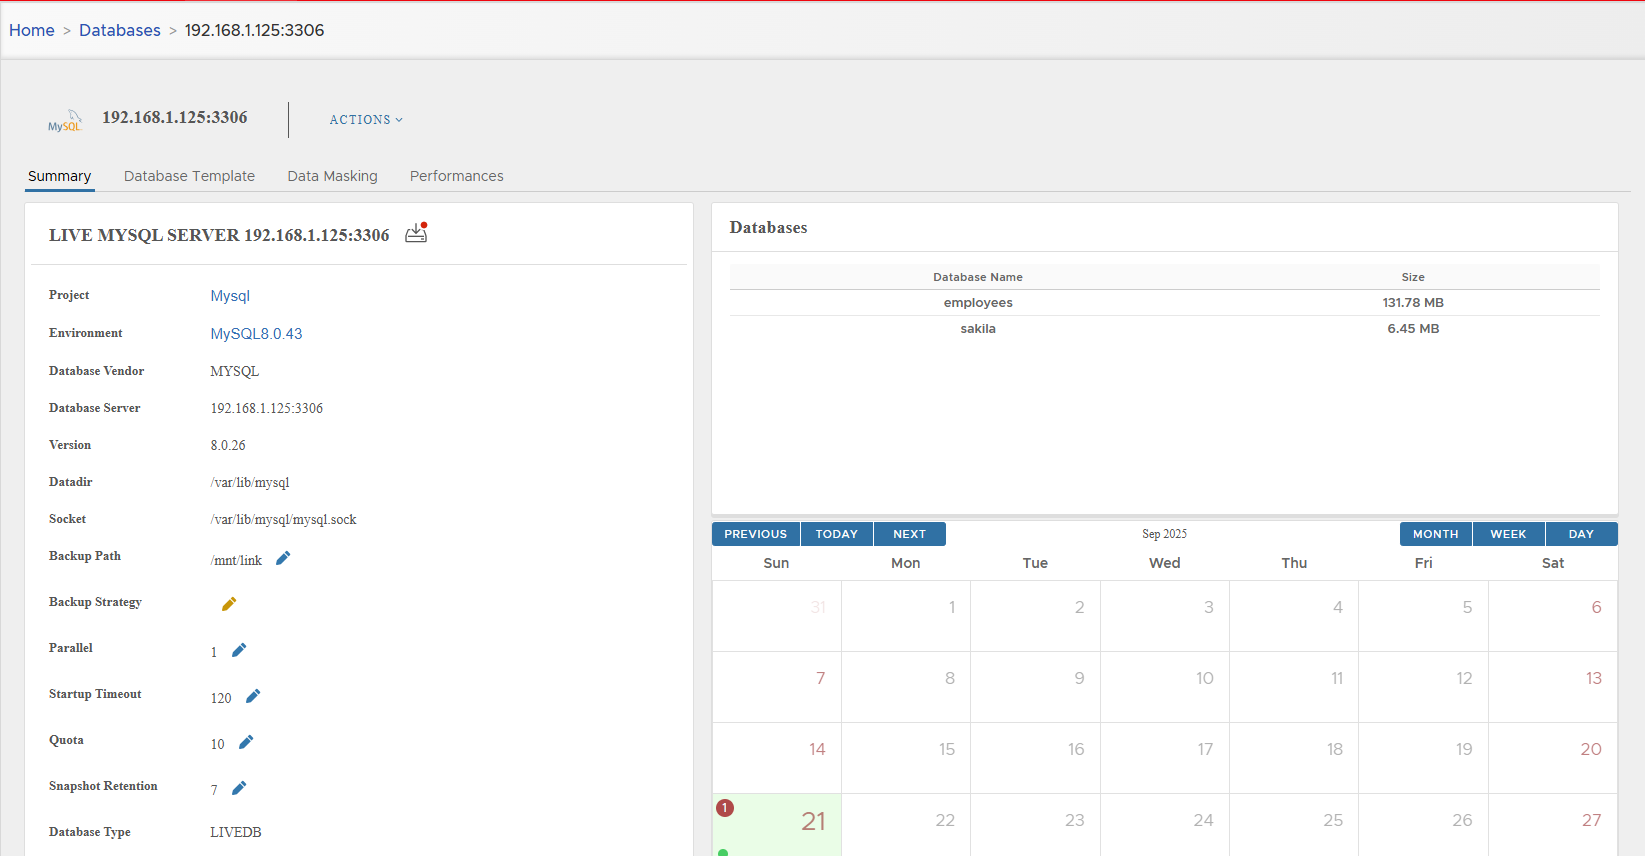Image resolution: width=1645 pixels, height=856 pixels.
Task: Switch calendar to Week view
Action: [x=1508, y=534]
